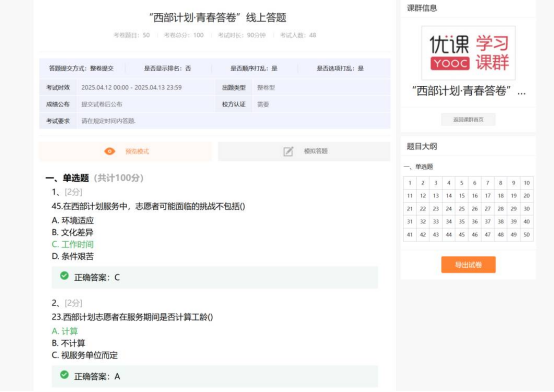Jump to question 31 in the outline grid
Viewport: 554px width, 392px height.
[410, 222]
